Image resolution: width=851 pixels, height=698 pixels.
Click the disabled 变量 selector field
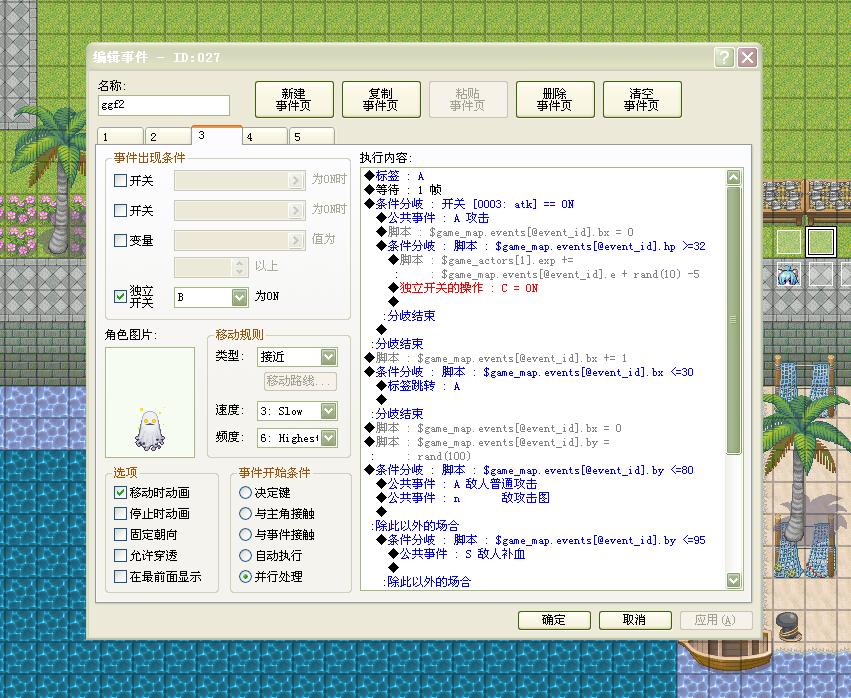pyautogui.click(x=240, y=240)
